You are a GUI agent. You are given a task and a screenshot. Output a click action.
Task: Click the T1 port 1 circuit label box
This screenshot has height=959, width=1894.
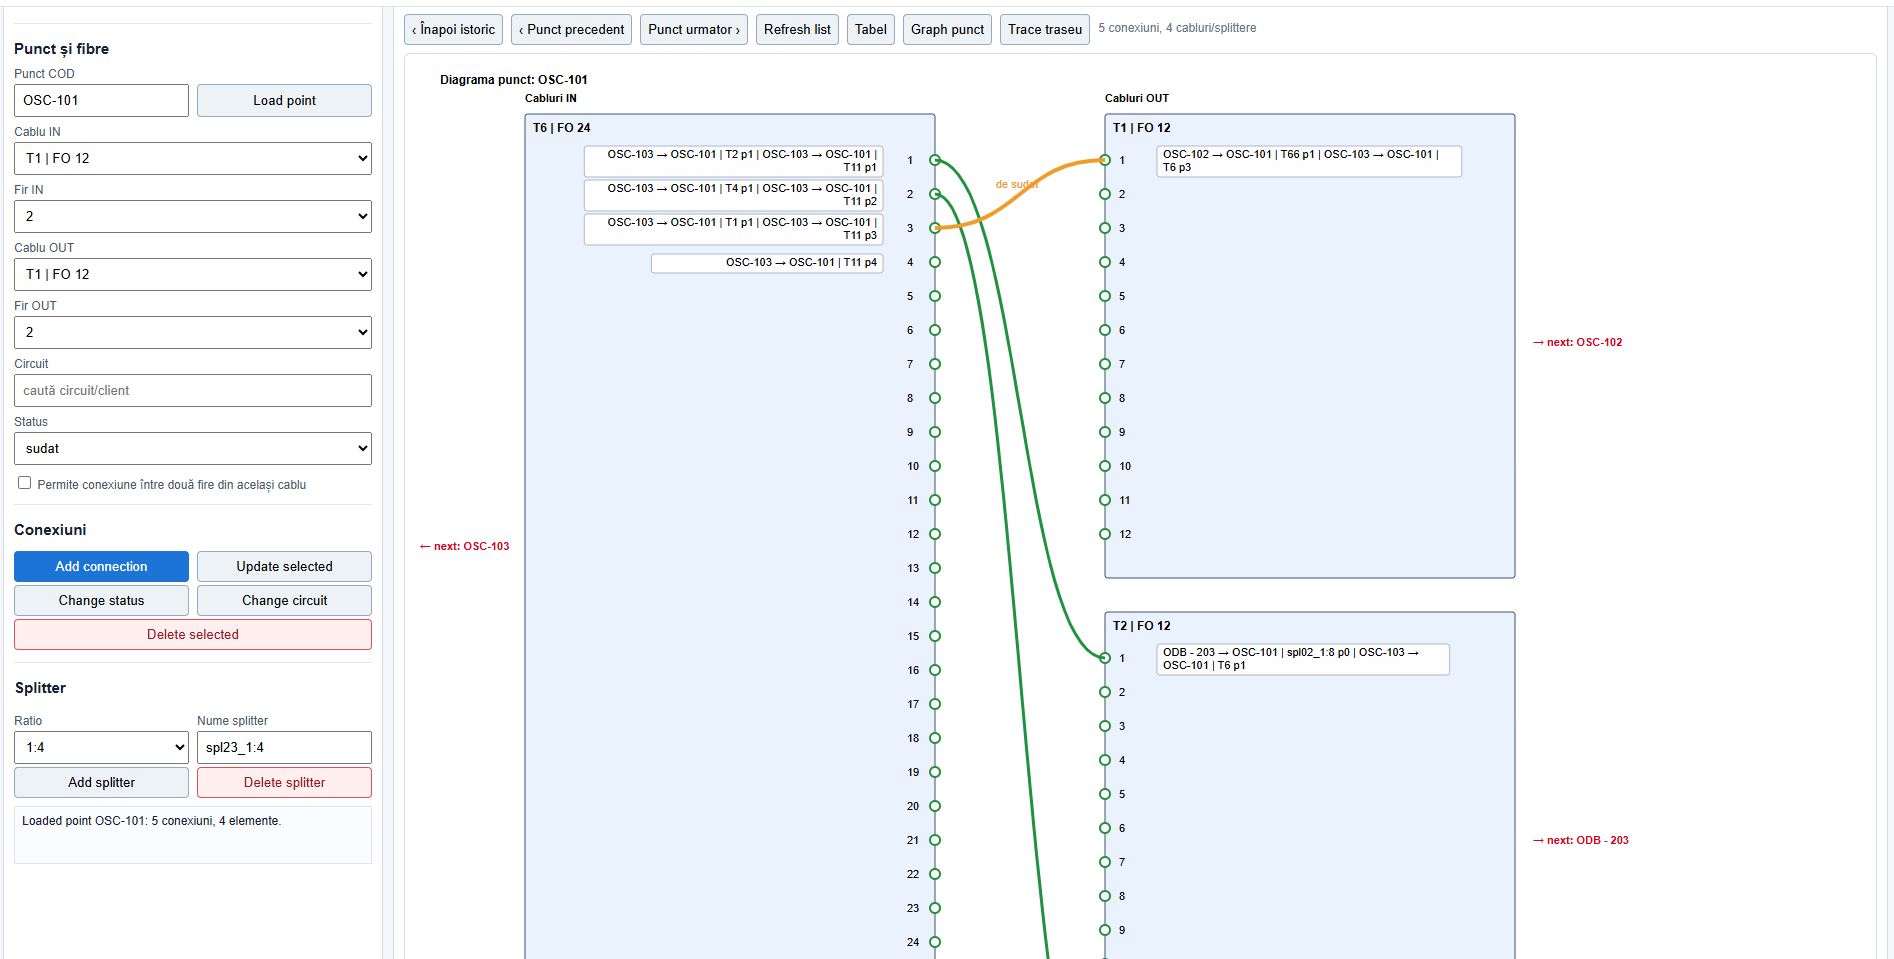pyautogui.click(x=1309, y=161)
